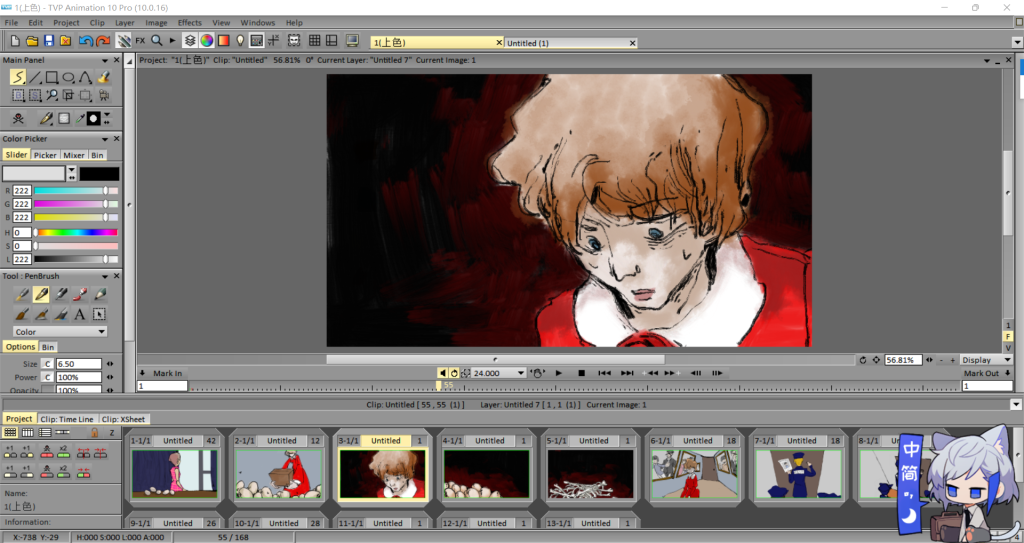This screenshot has width=1024, height=543.
Task: Toggle the light table bulb icon
Action: point(240,41)
